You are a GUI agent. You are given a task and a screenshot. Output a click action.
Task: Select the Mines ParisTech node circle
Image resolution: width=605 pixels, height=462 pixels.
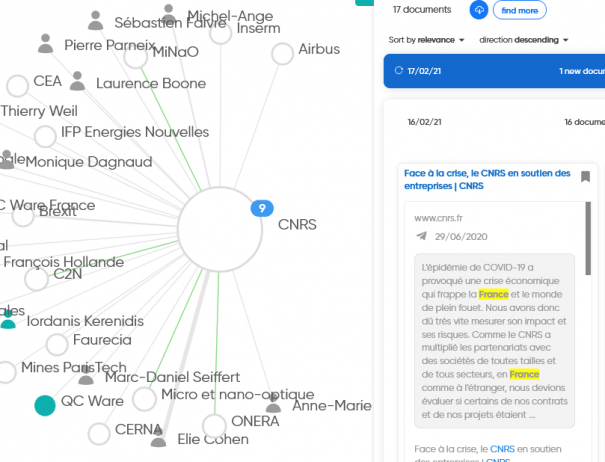(6, 372)
